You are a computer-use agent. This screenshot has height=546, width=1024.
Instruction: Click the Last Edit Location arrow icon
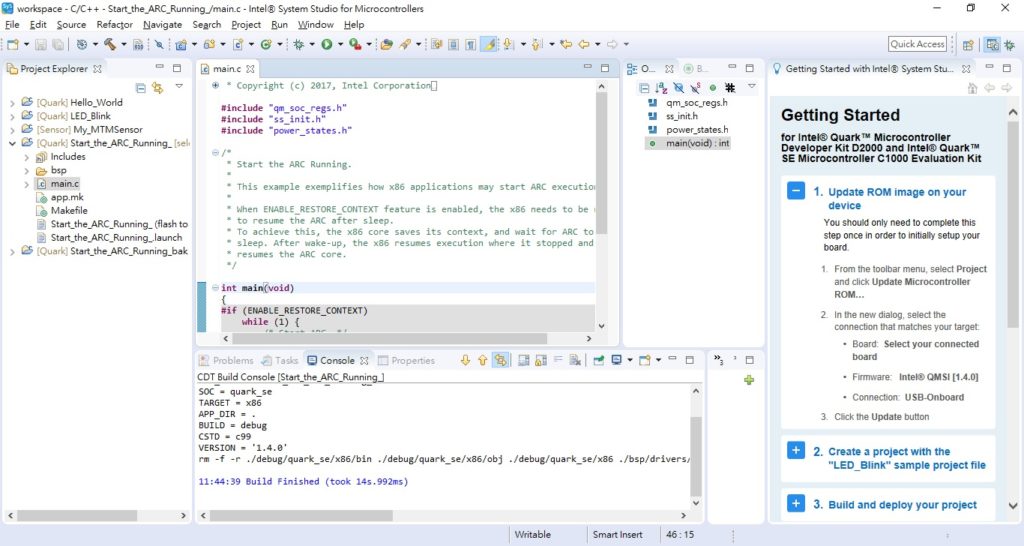pos(566,44)
